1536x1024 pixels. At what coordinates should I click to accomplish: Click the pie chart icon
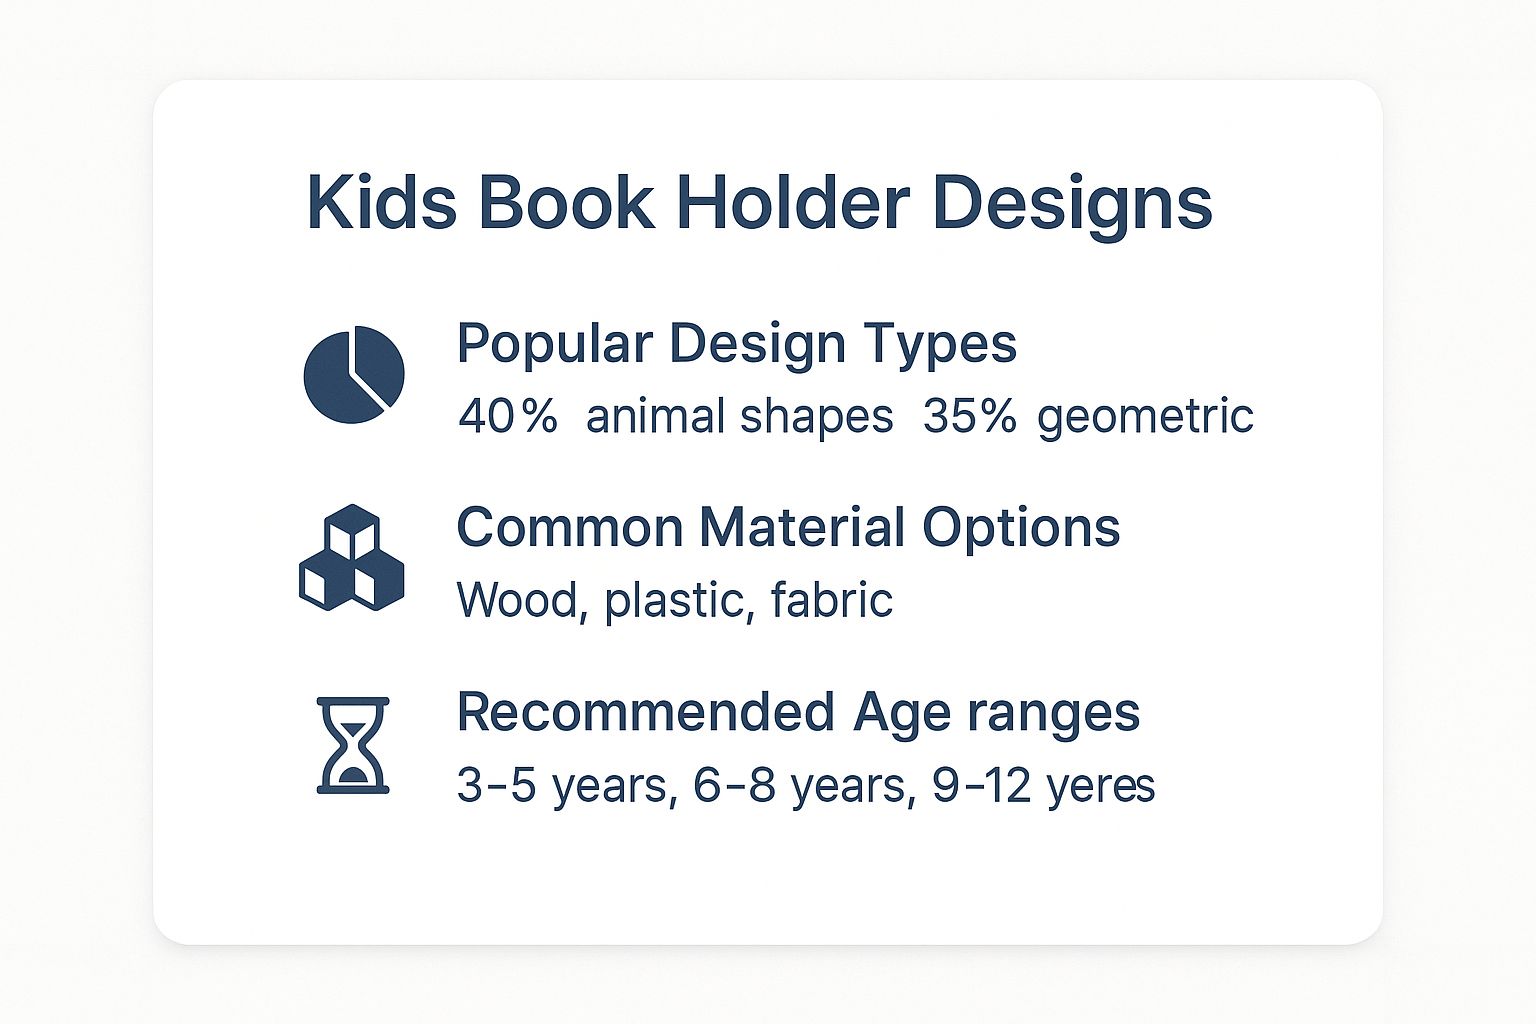pos(354,374)
